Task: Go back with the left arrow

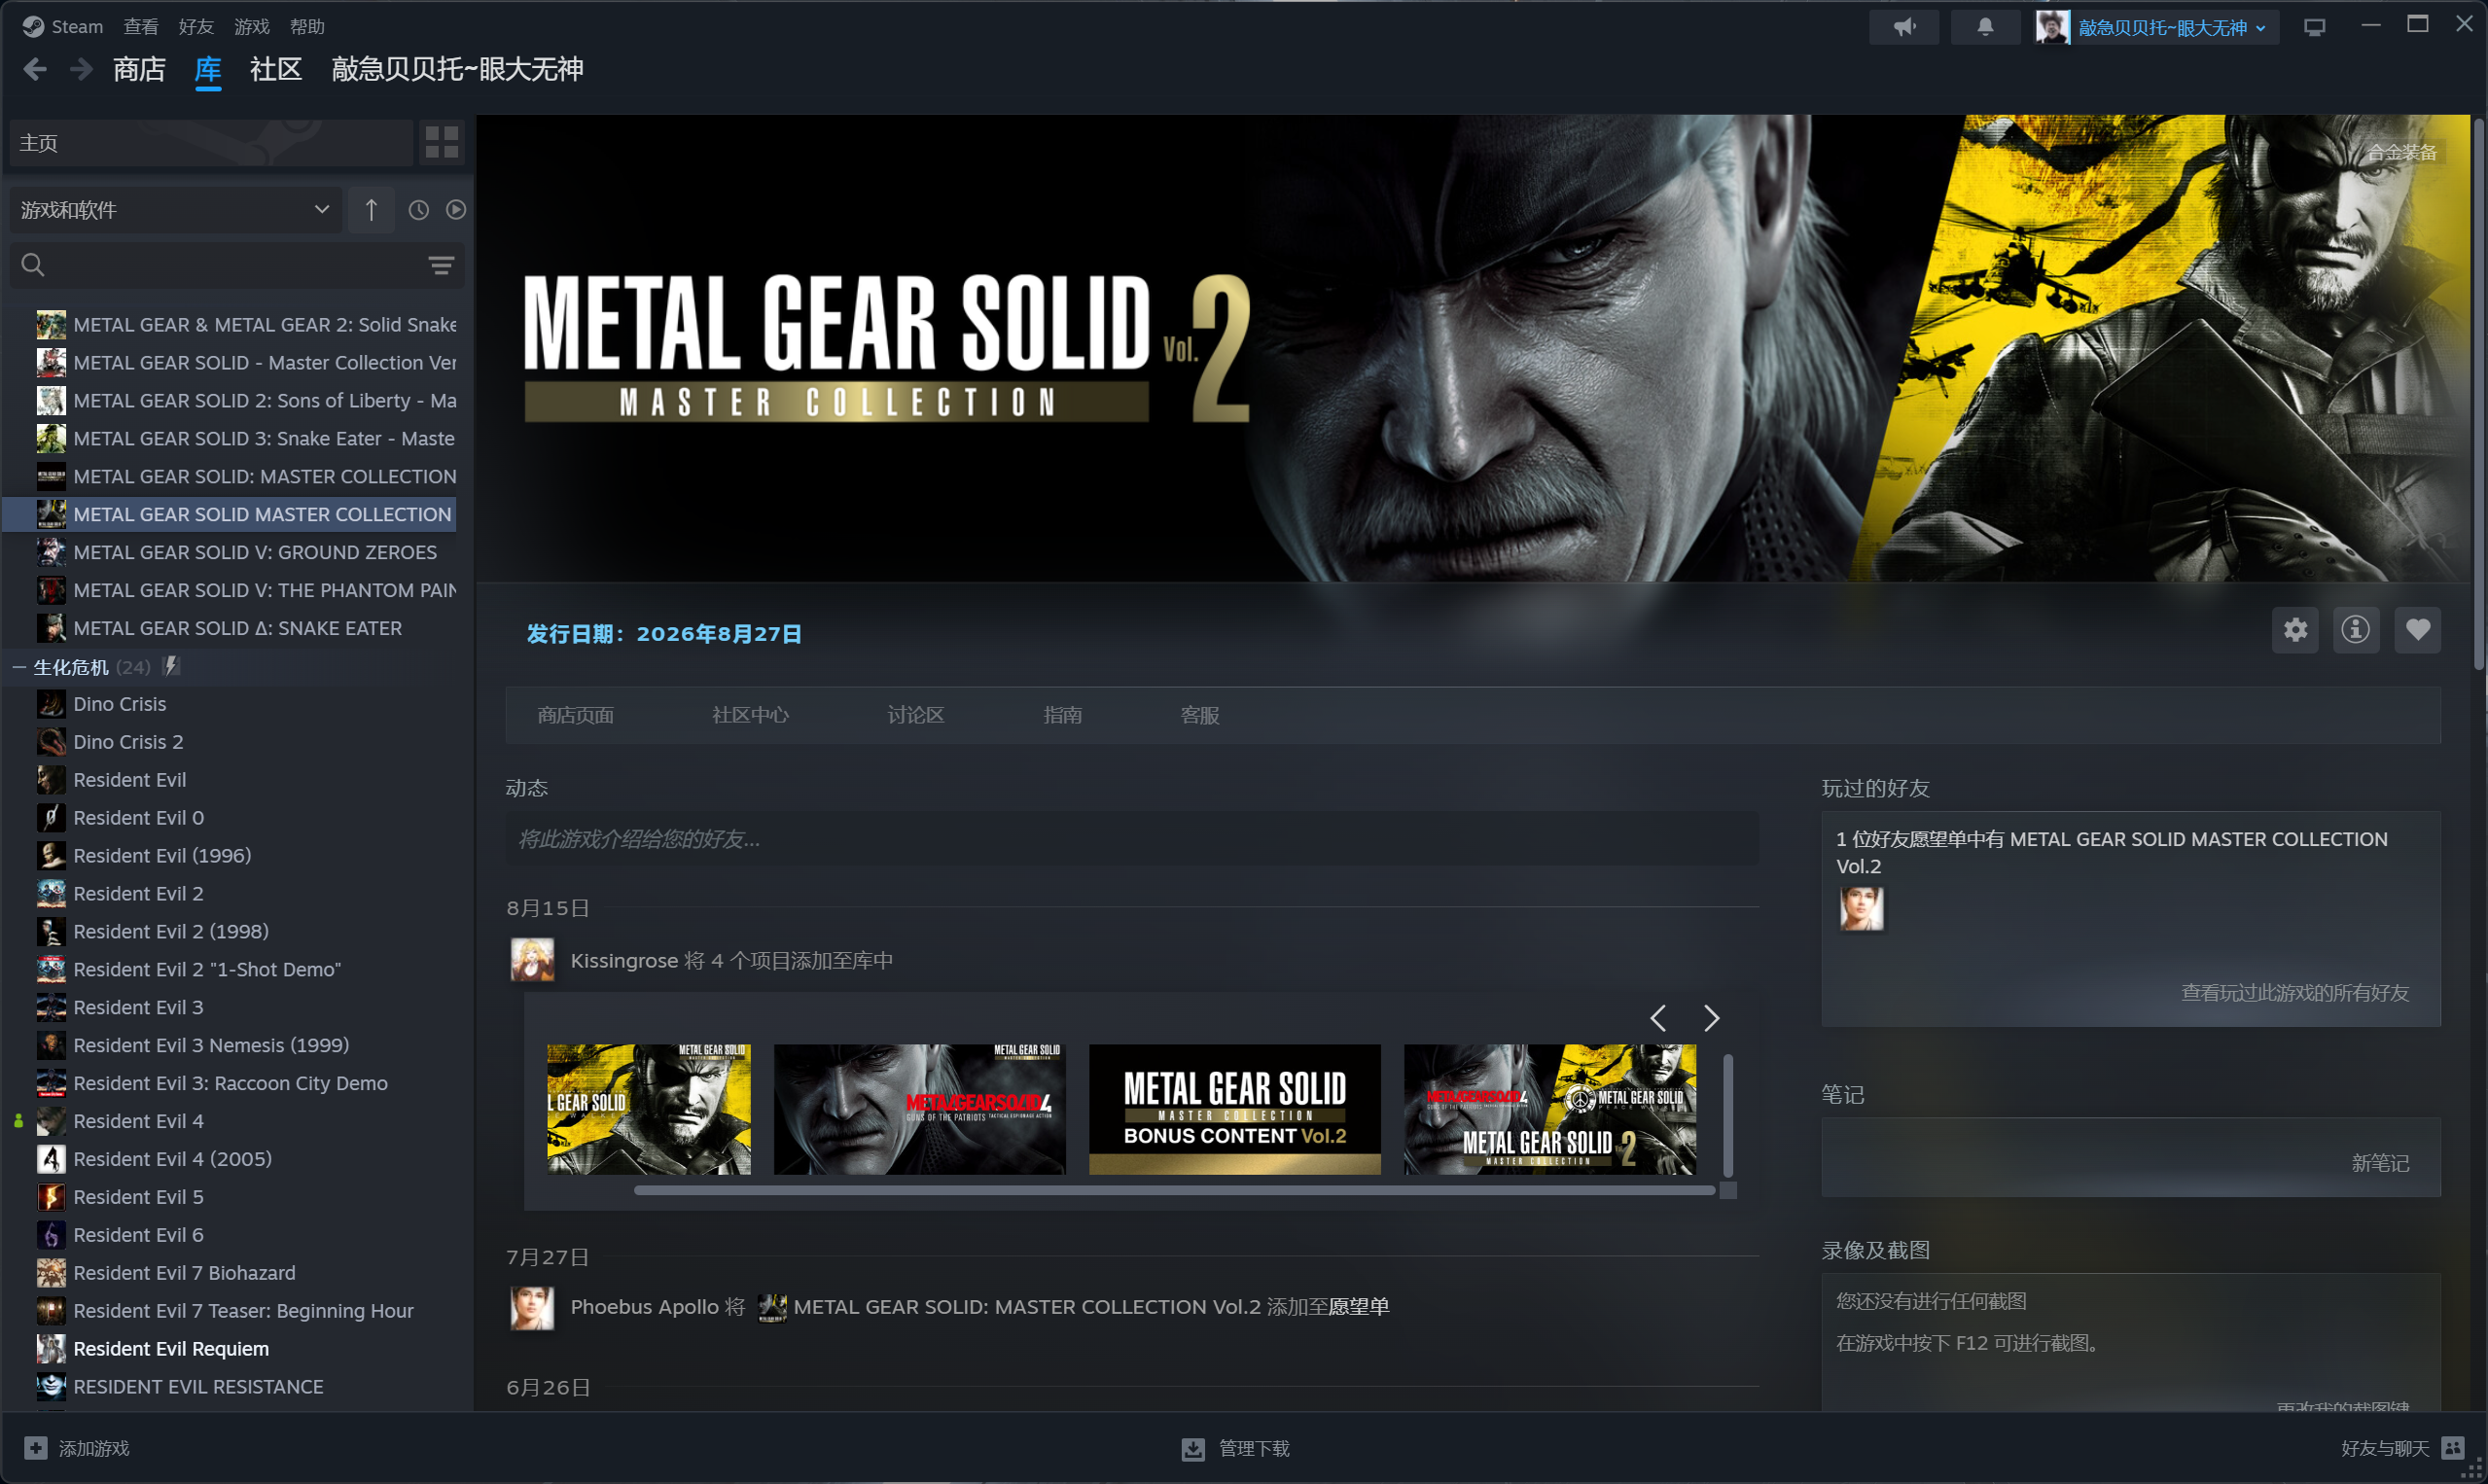Action: 35,69
